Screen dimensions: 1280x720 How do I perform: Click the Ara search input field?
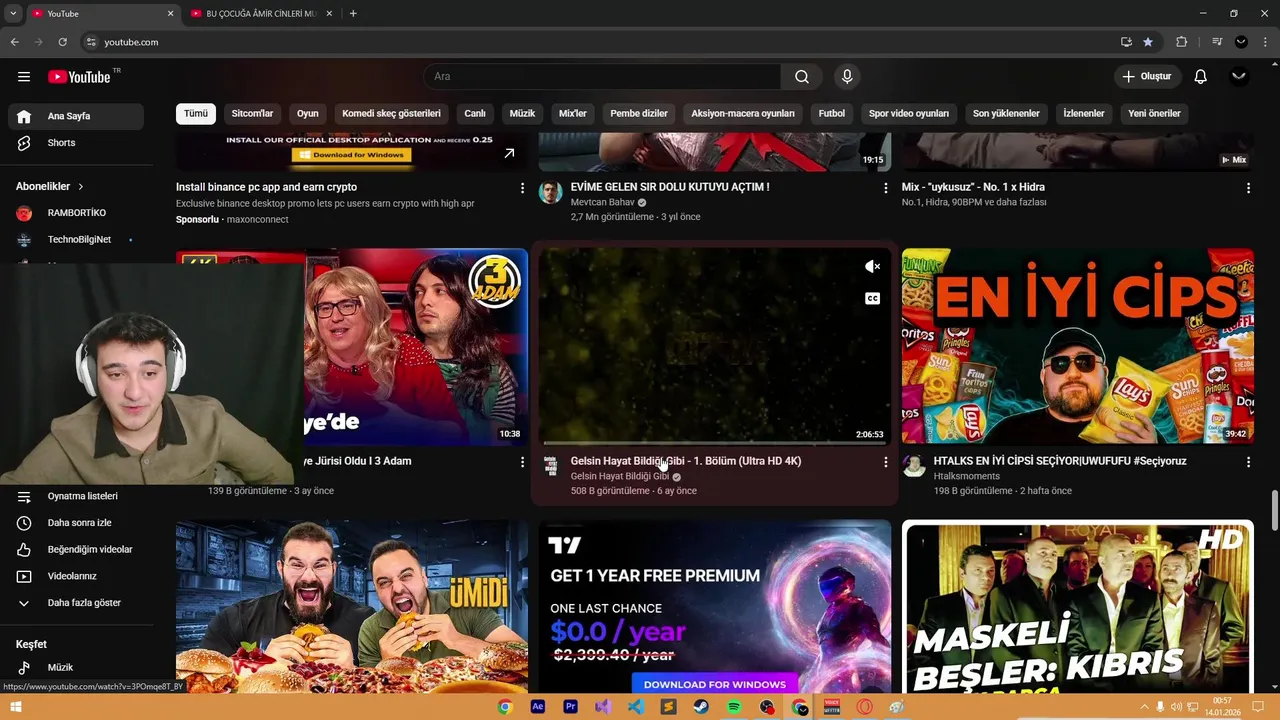point(602,77)
